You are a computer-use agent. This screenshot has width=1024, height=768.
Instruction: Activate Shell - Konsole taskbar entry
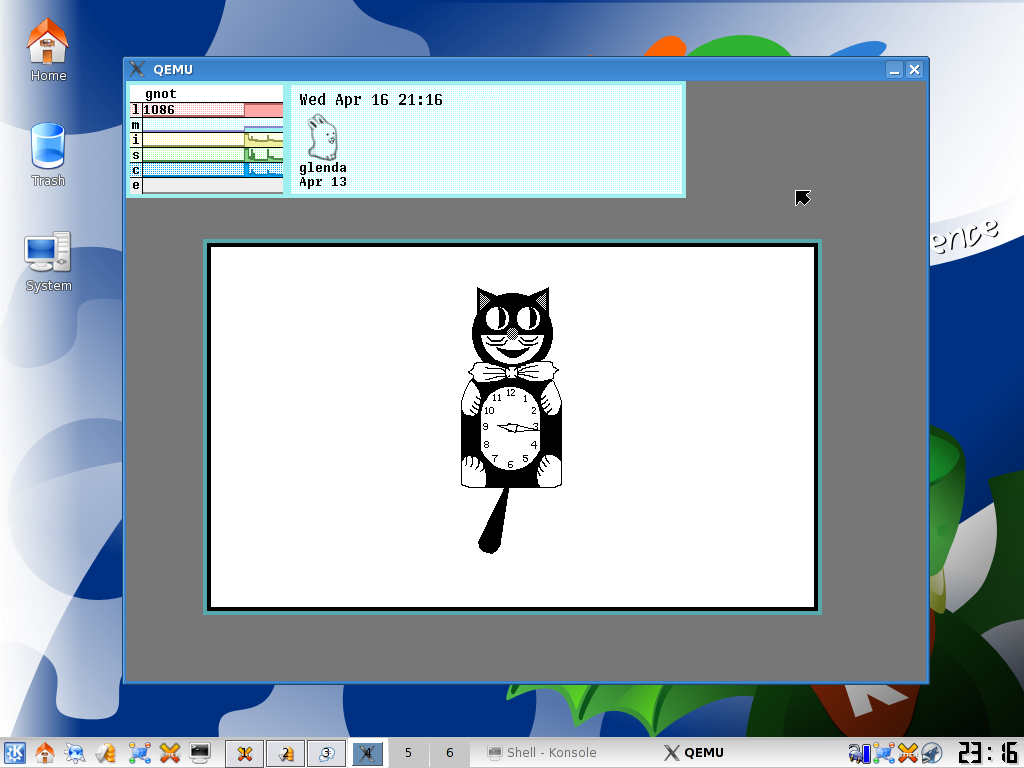pyautogui.click(x=542, y=753)
